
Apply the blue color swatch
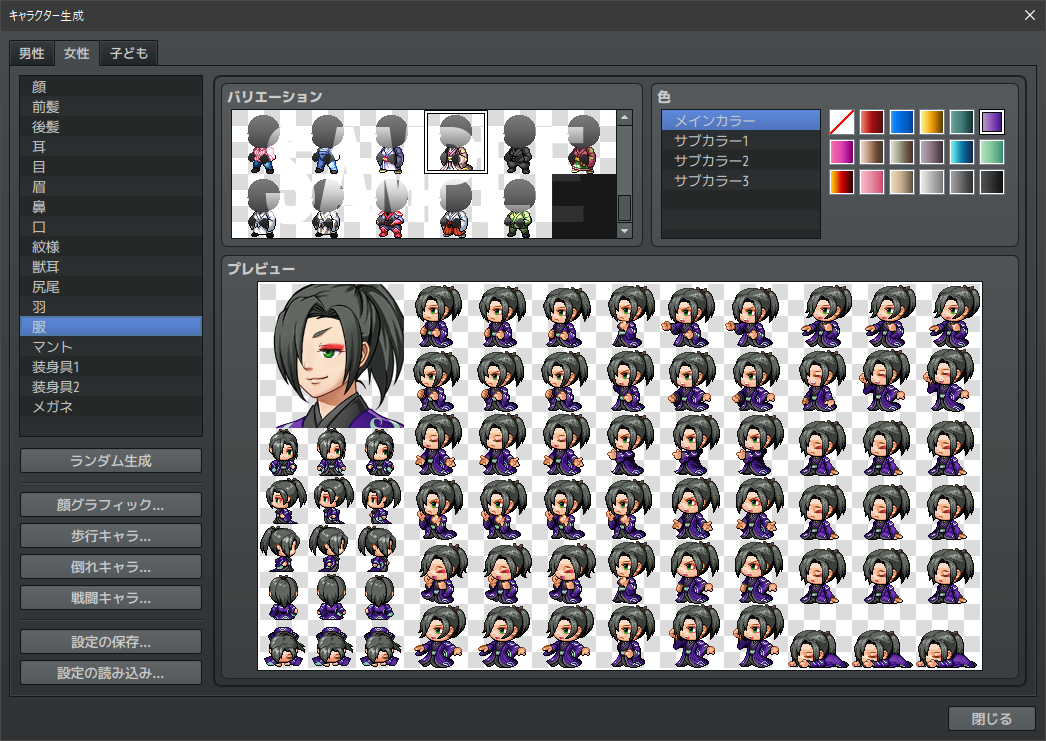[902, 122]
